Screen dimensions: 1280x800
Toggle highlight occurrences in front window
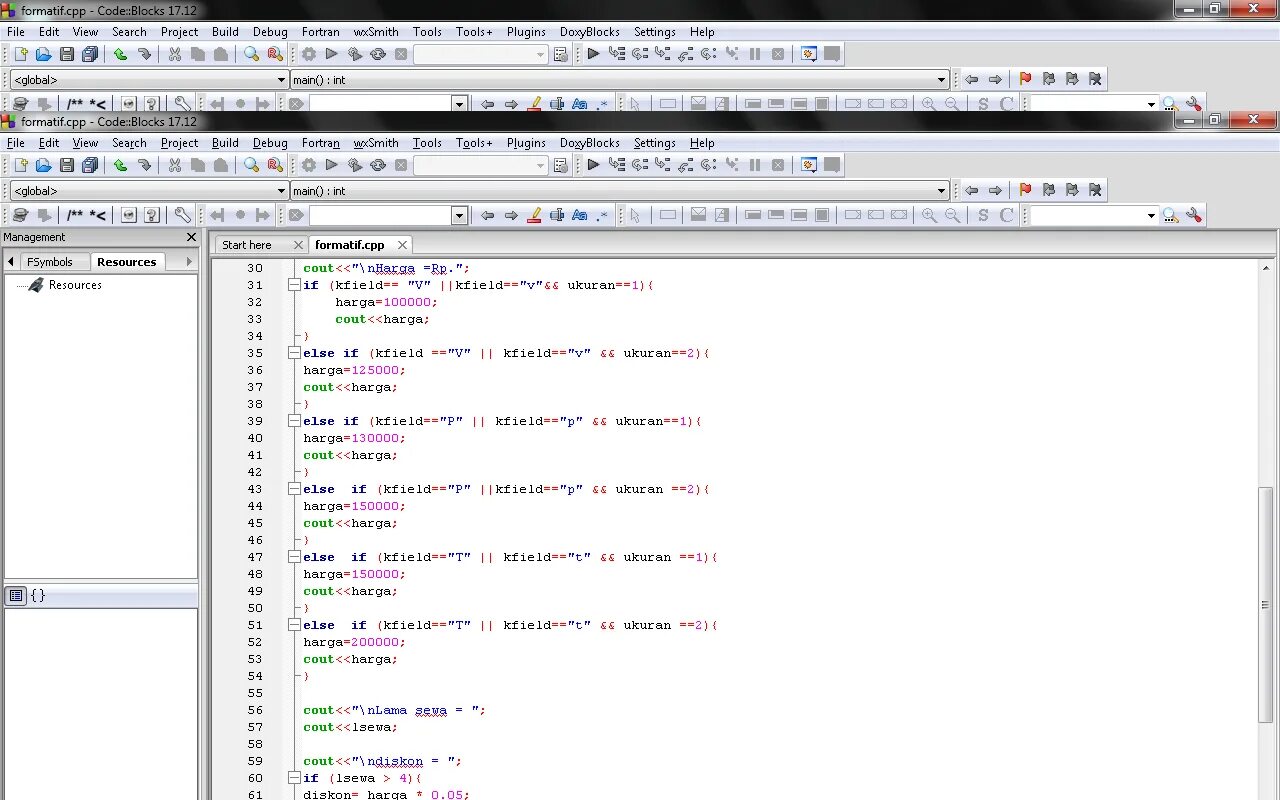[x=534, y=215]
